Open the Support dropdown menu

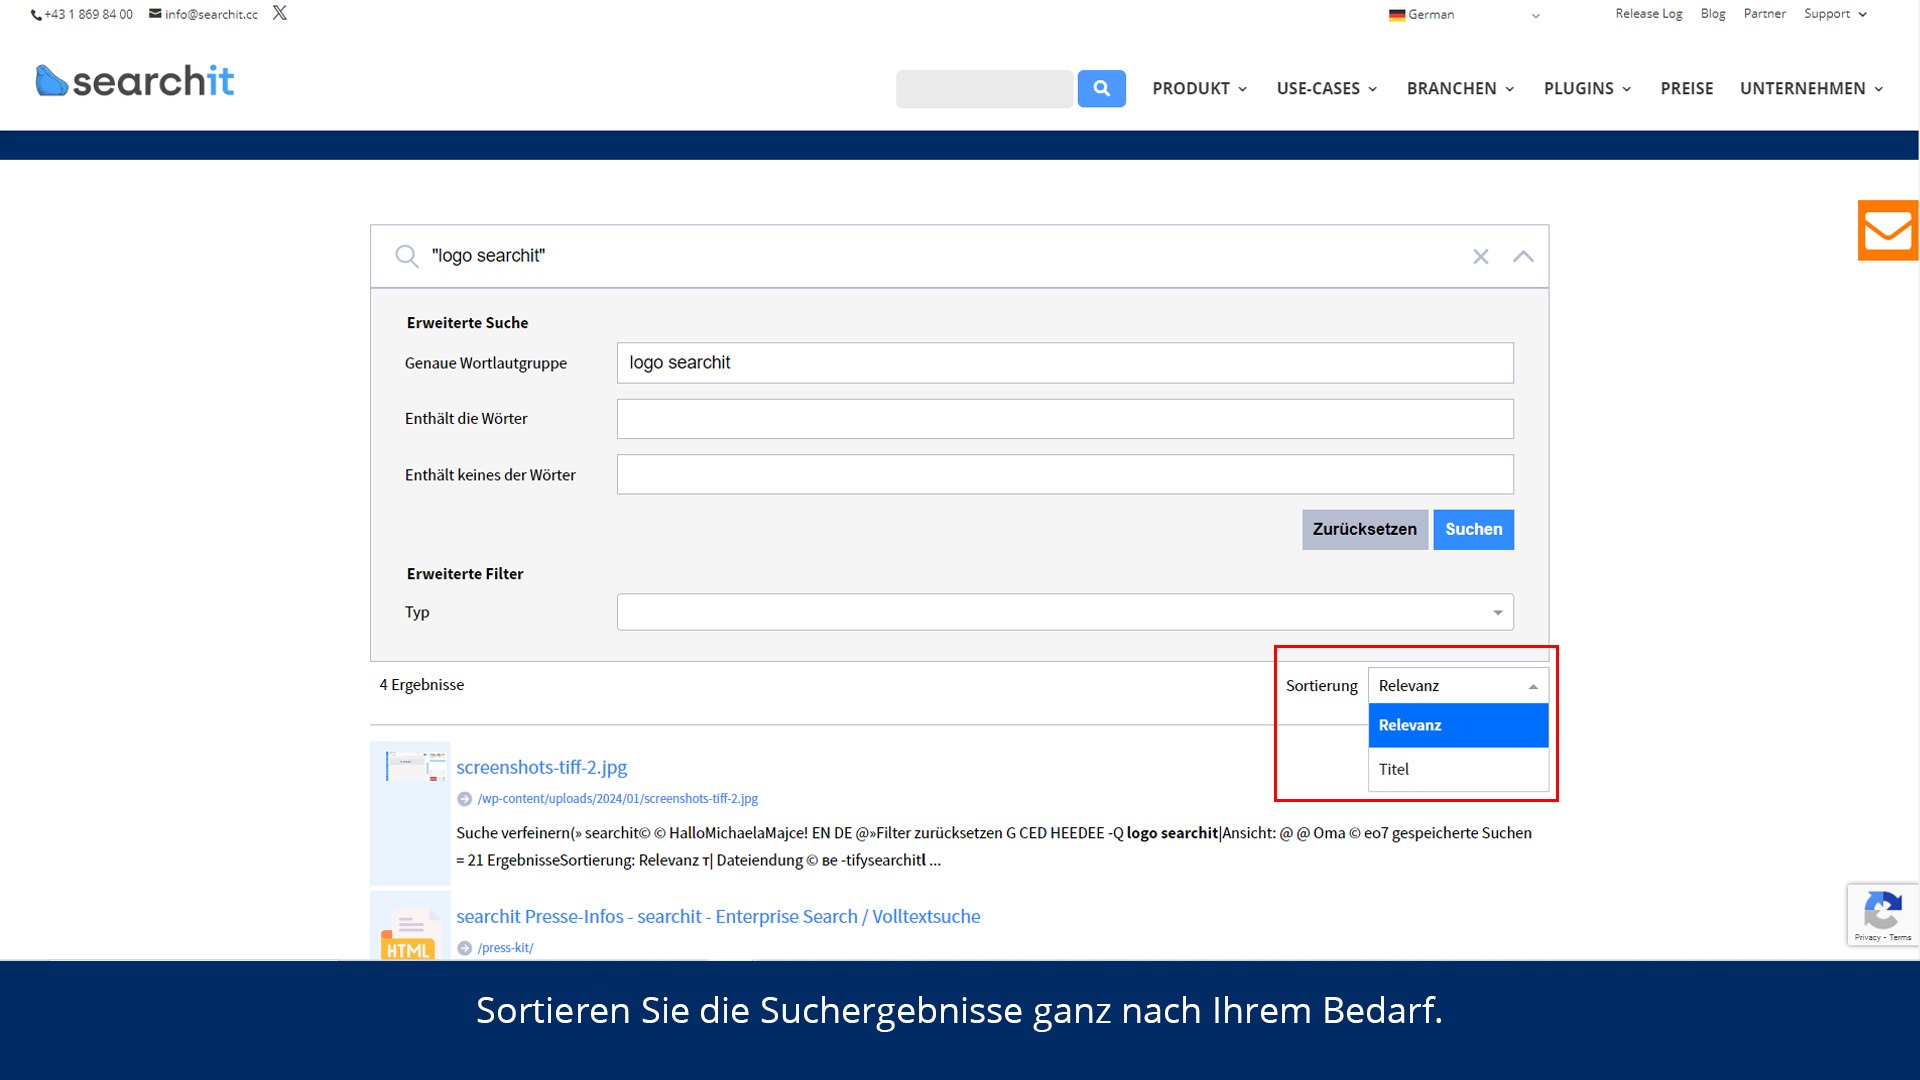[x=1835, y=14]
